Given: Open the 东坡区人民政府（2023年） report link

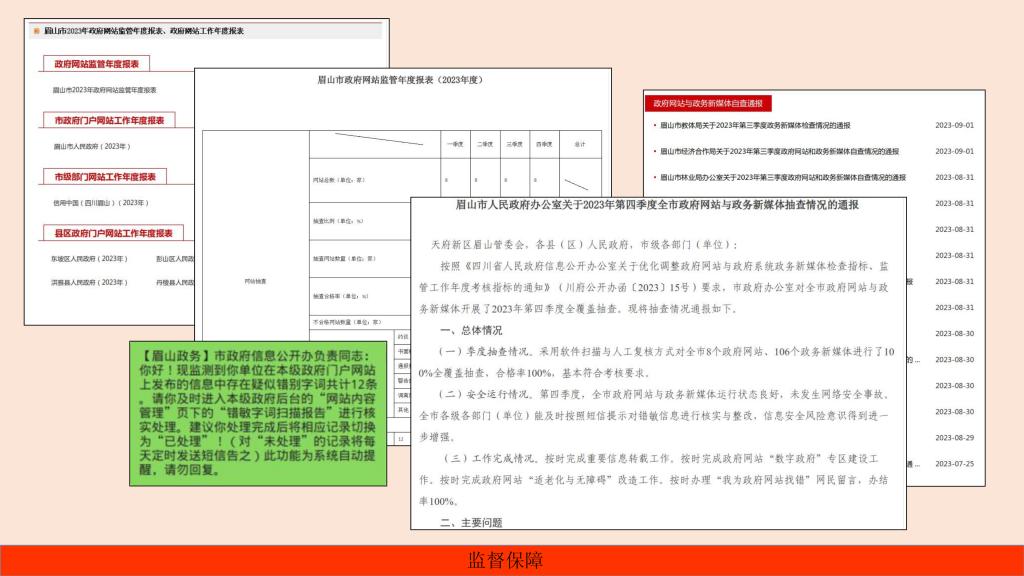Looking at the screenshot, I should coord(89,259).
